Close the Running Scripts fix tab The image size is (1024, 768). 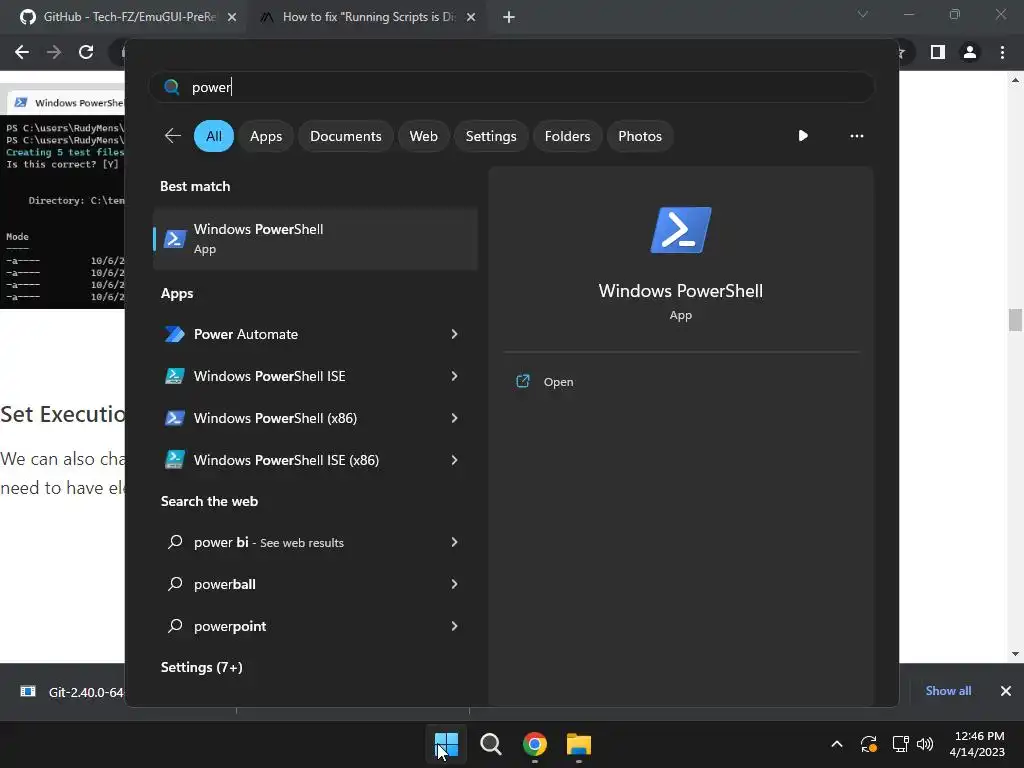471,17
